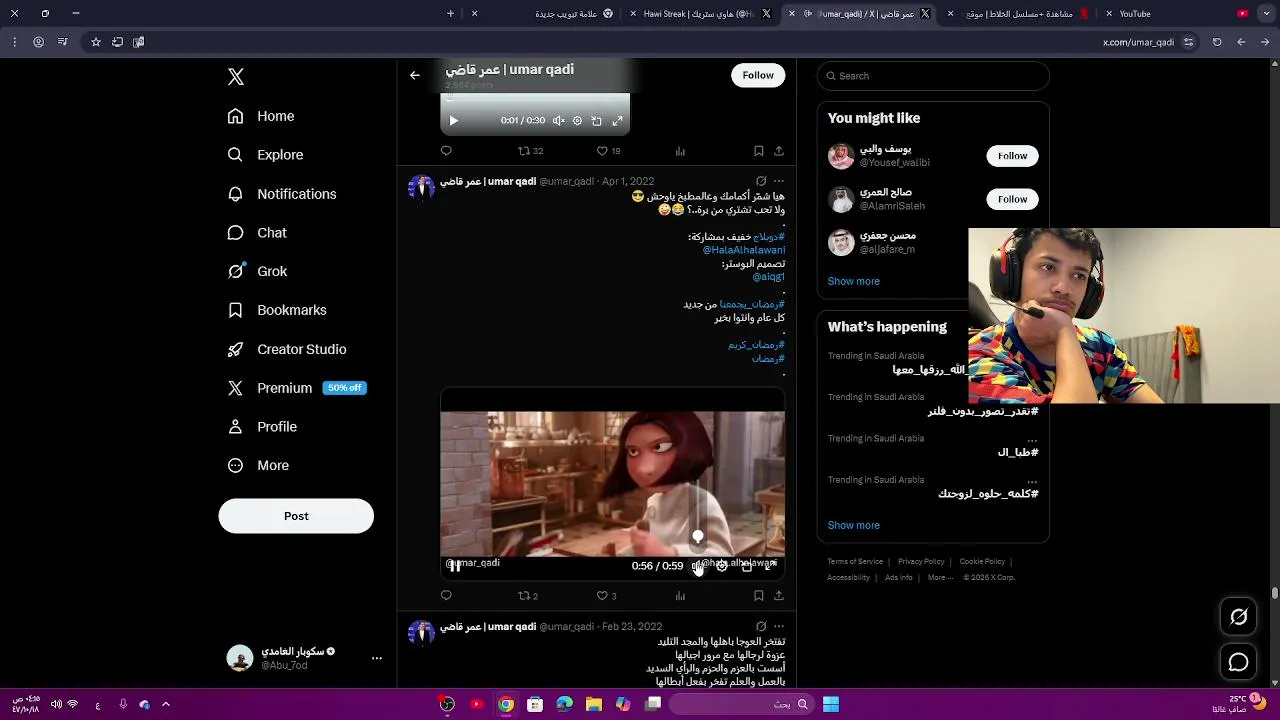
Task: Click the X logo in the sidebar
Action: [236, 77]
